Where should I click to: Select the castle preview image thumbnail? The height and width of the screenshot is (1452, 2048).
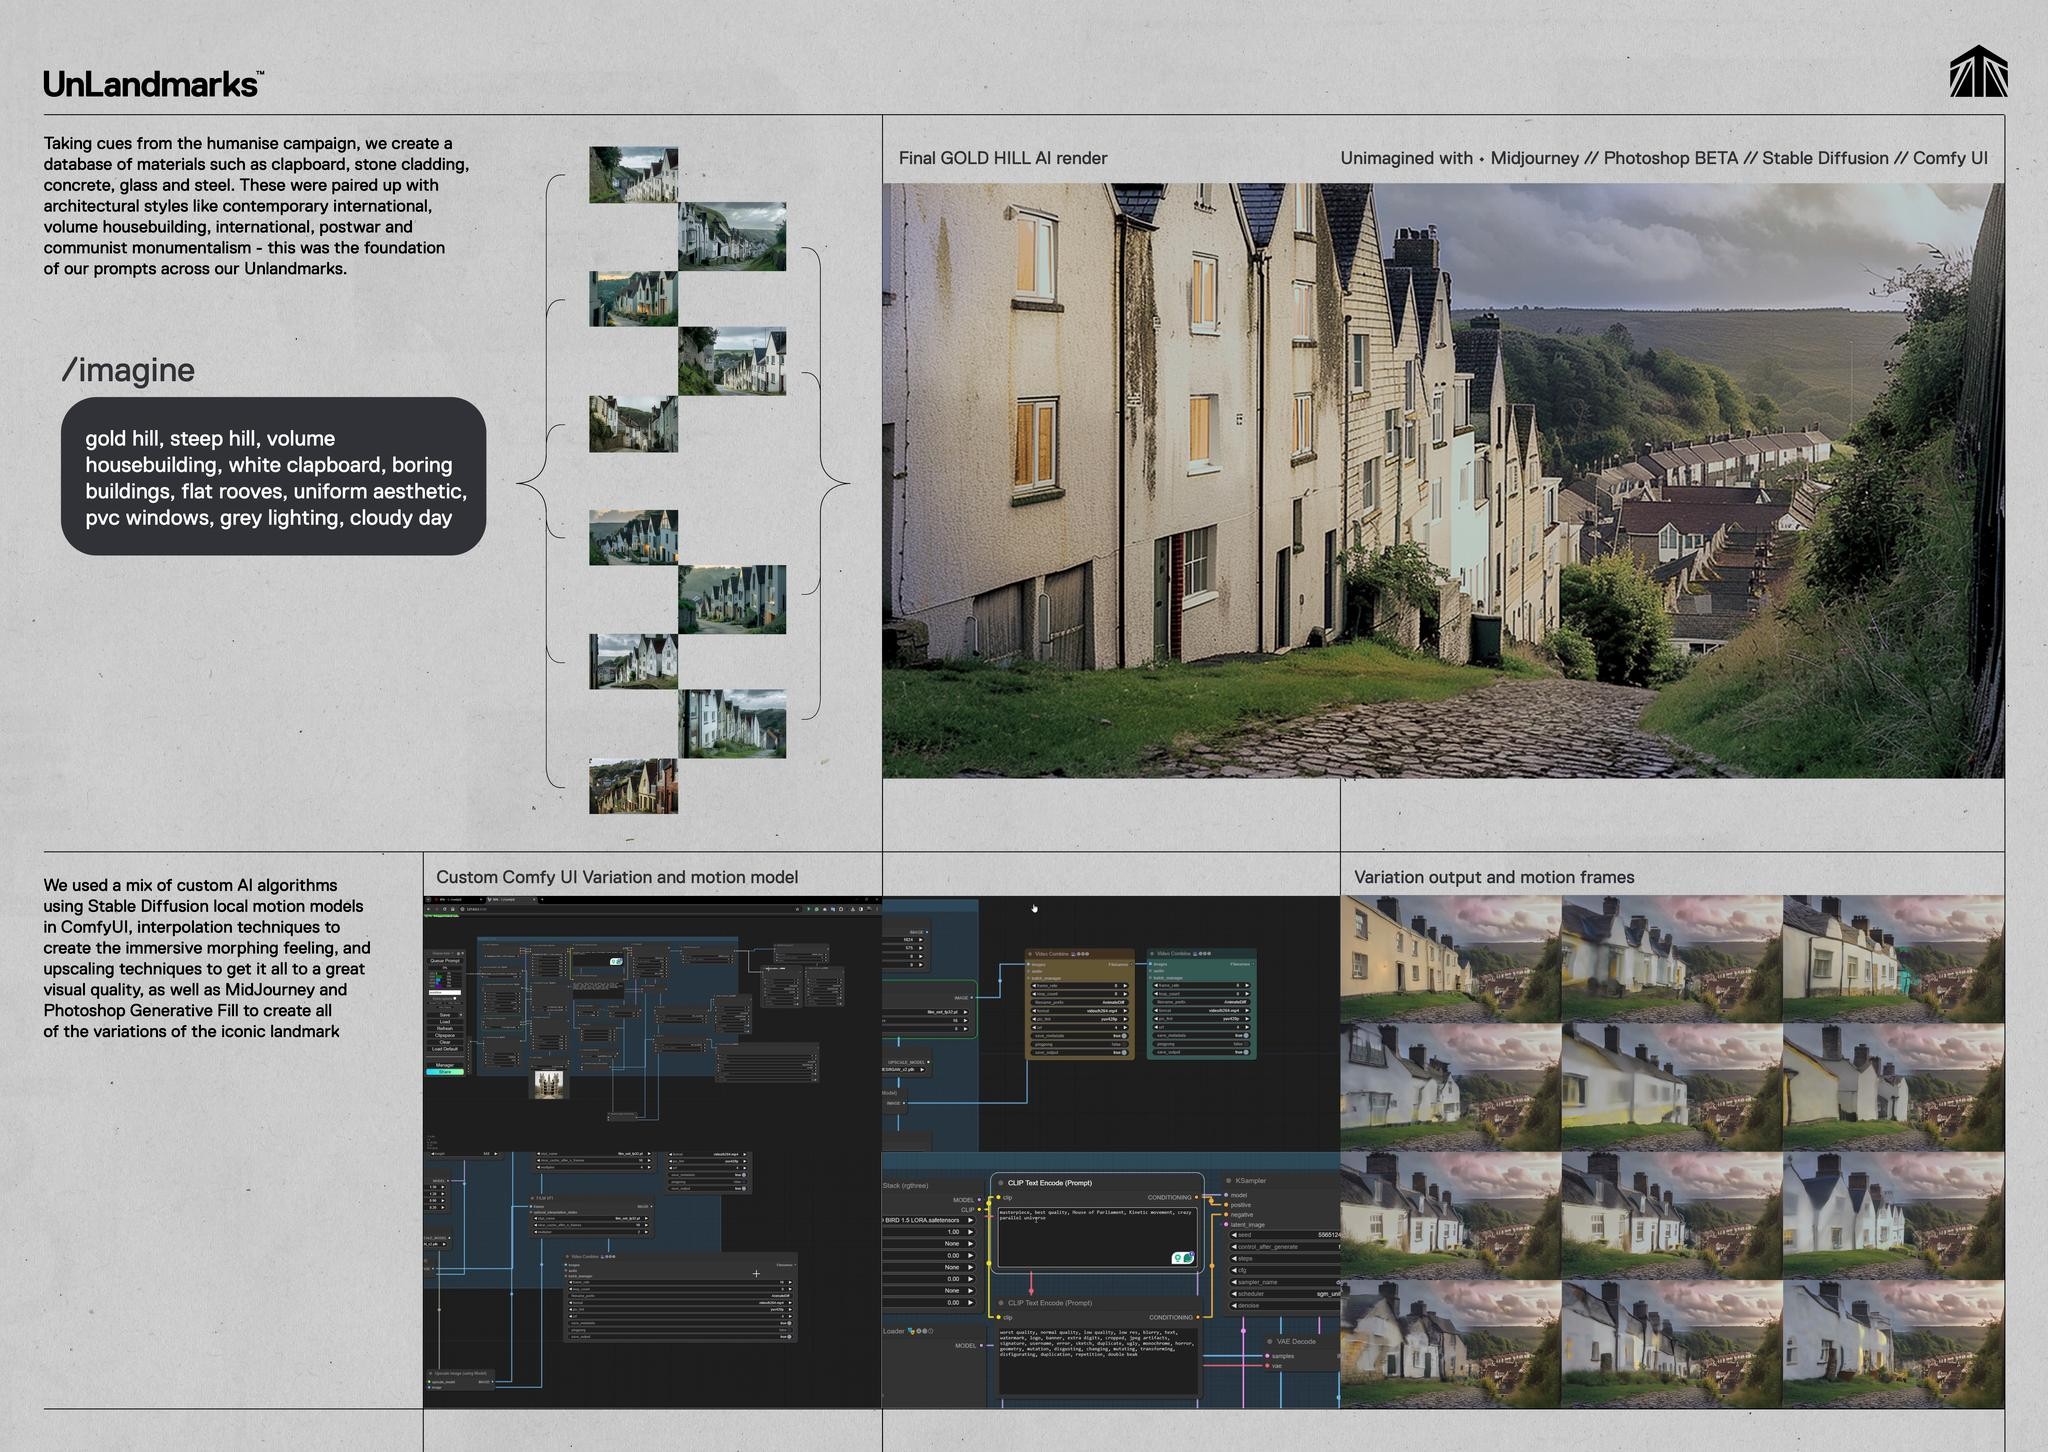(x=547, y=1085)
